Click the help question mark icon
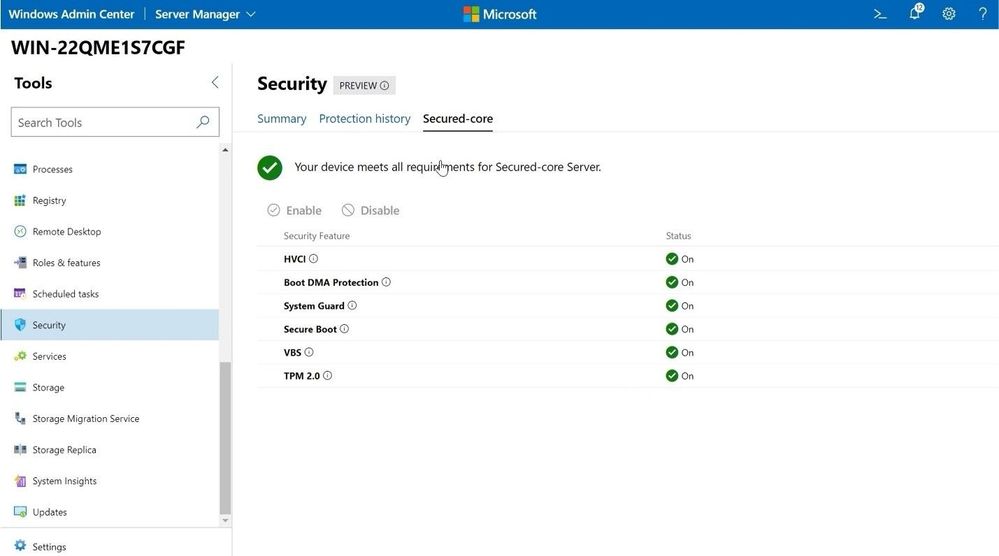Image resolution: width=999 pixels, height=556 pixels. point(982,14)
